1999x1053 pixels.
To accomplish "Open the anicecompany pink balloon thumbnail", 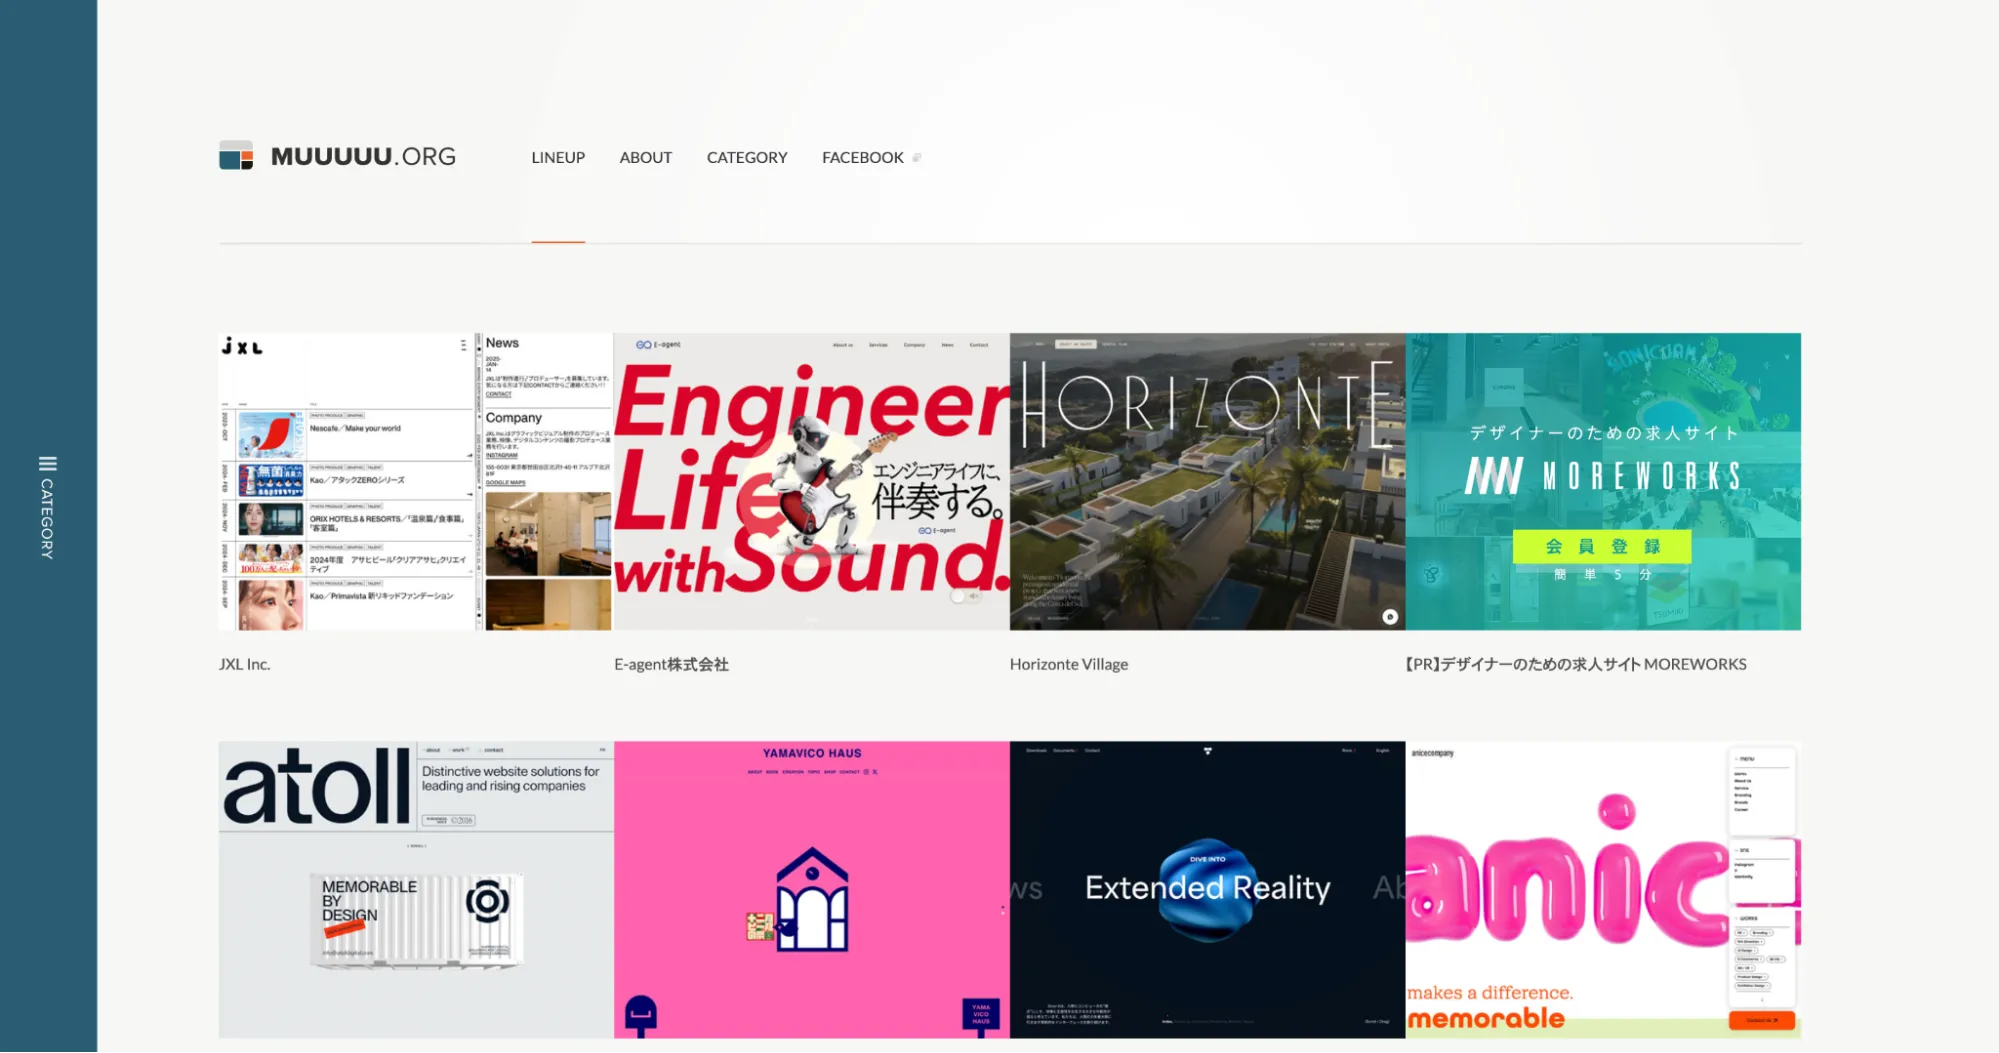I will click(1604, 890).
